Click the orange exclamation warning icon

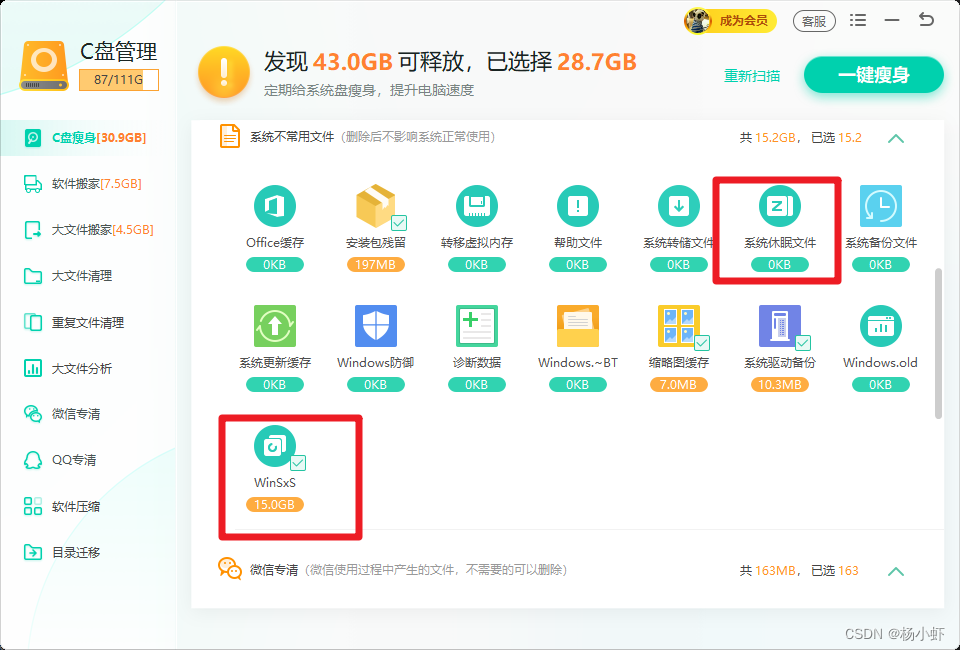[x=224, y=73]
